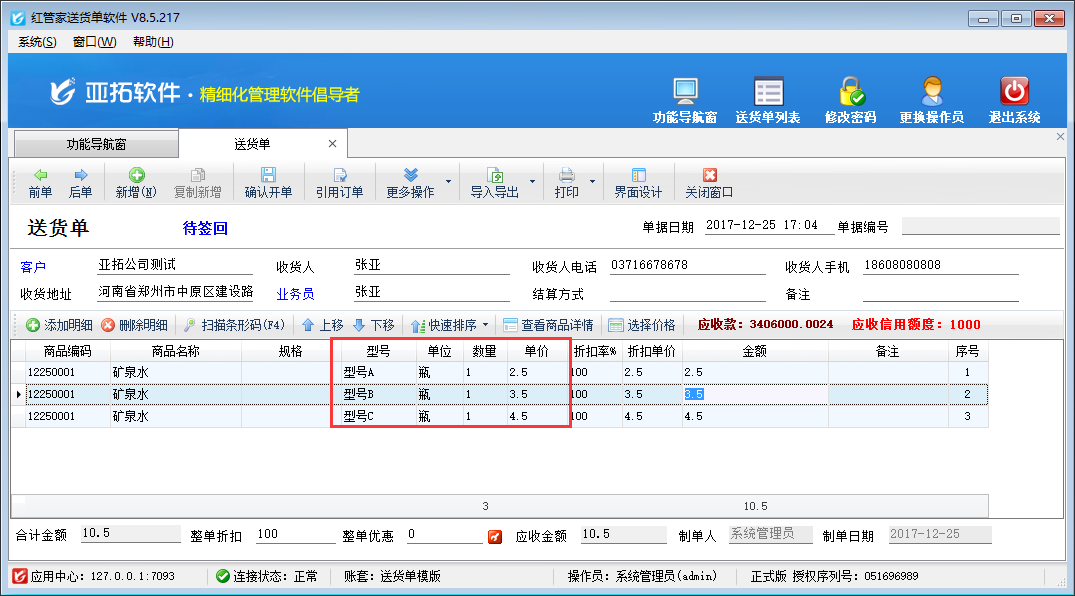Expand the 更多操作 dropdown arrow
The image size is (1075, 596).
(x=448, y=183)
